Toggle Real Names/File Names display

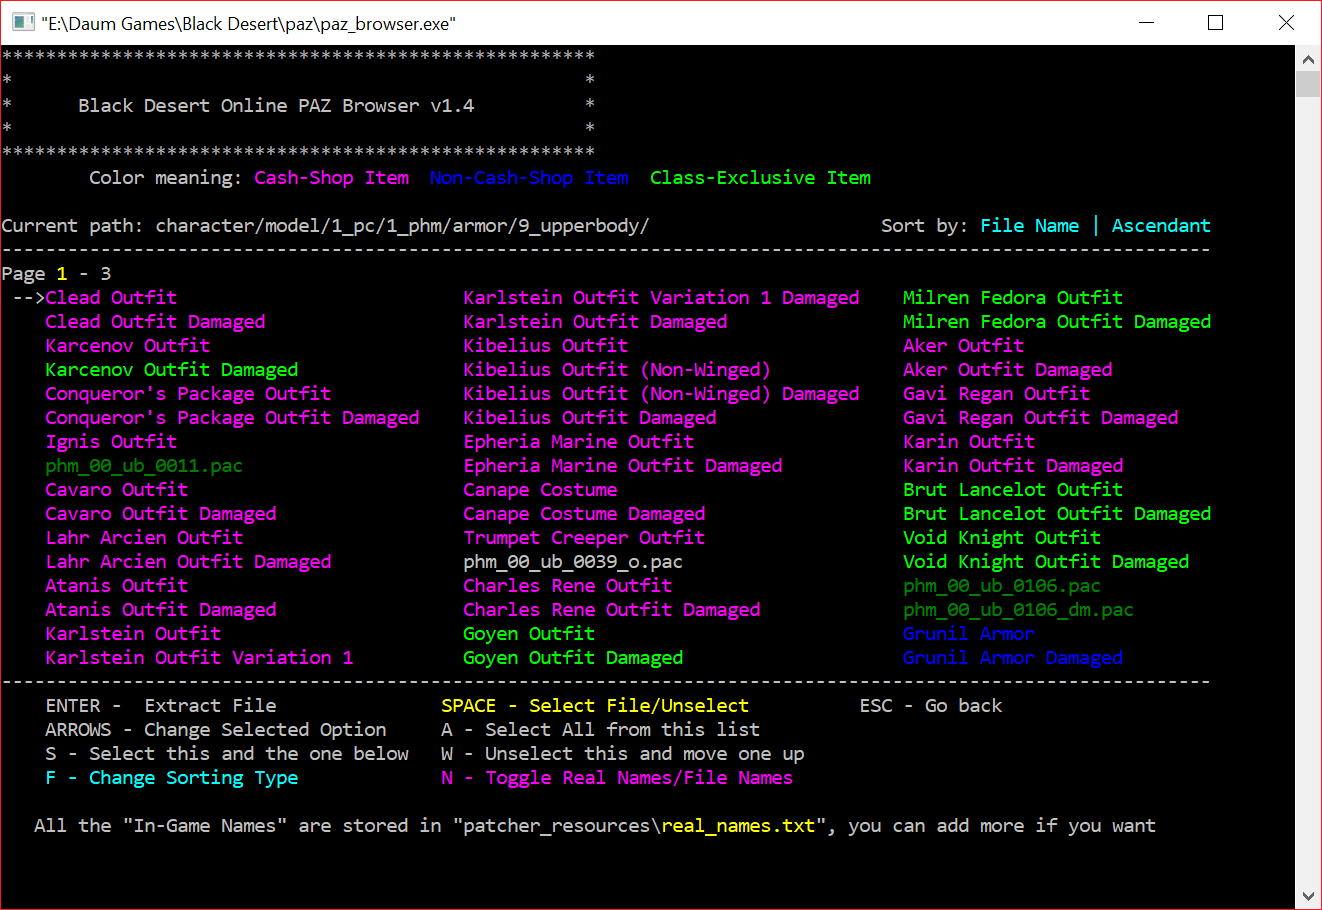point(613,777)
